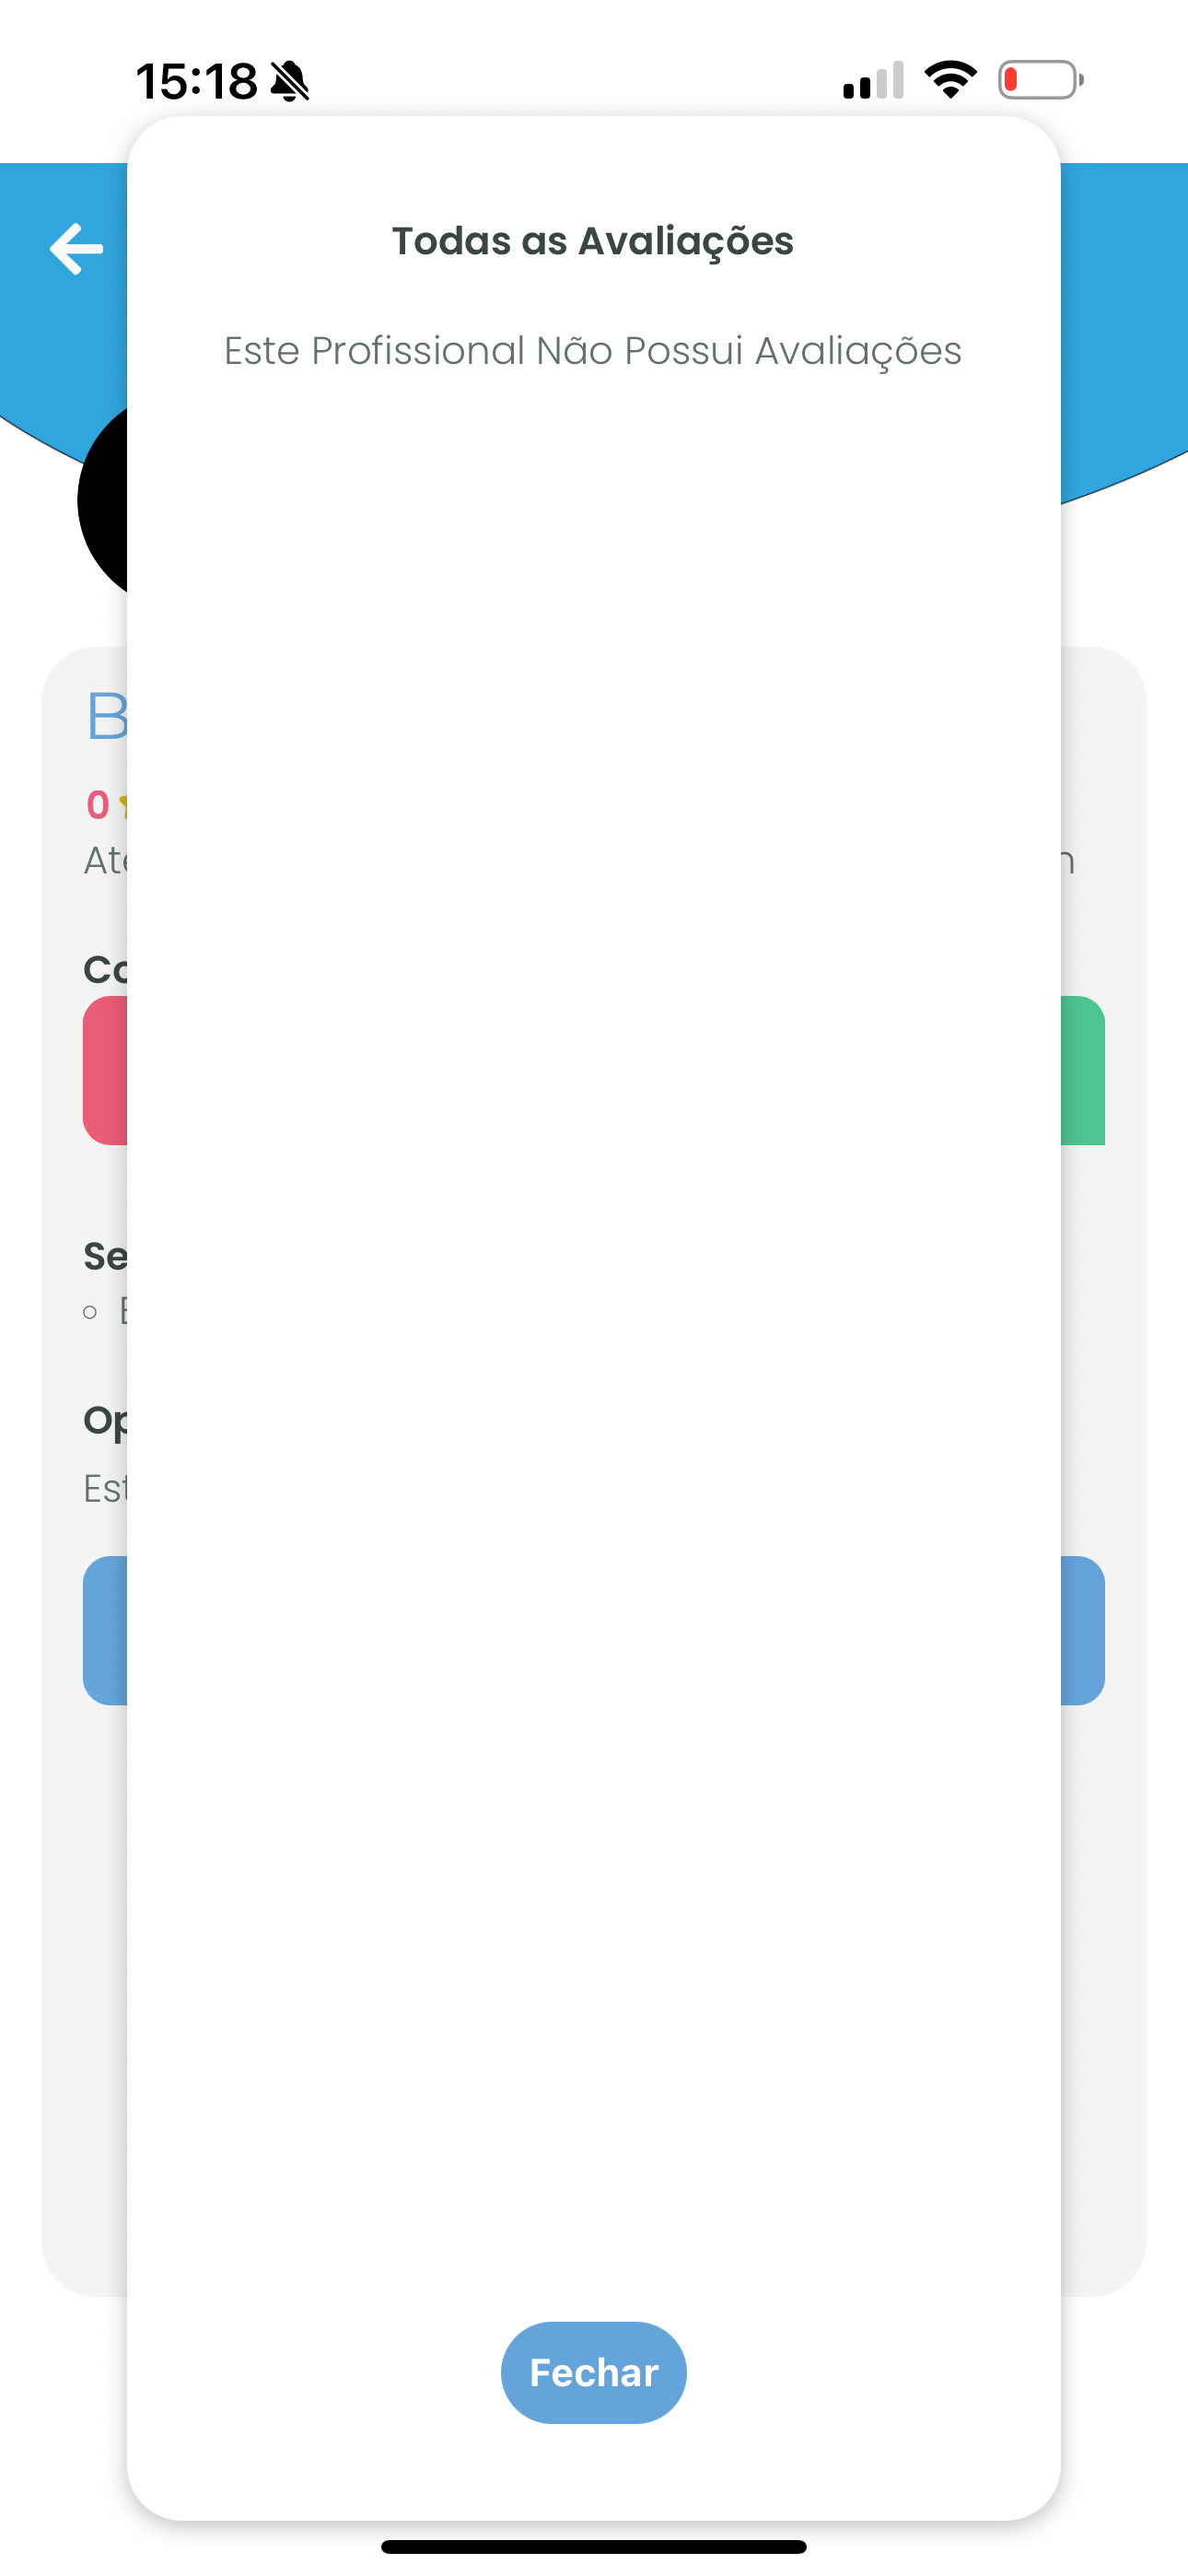
Task: Tap the cellular signal bars icon
Action: [x=873, y=81]
